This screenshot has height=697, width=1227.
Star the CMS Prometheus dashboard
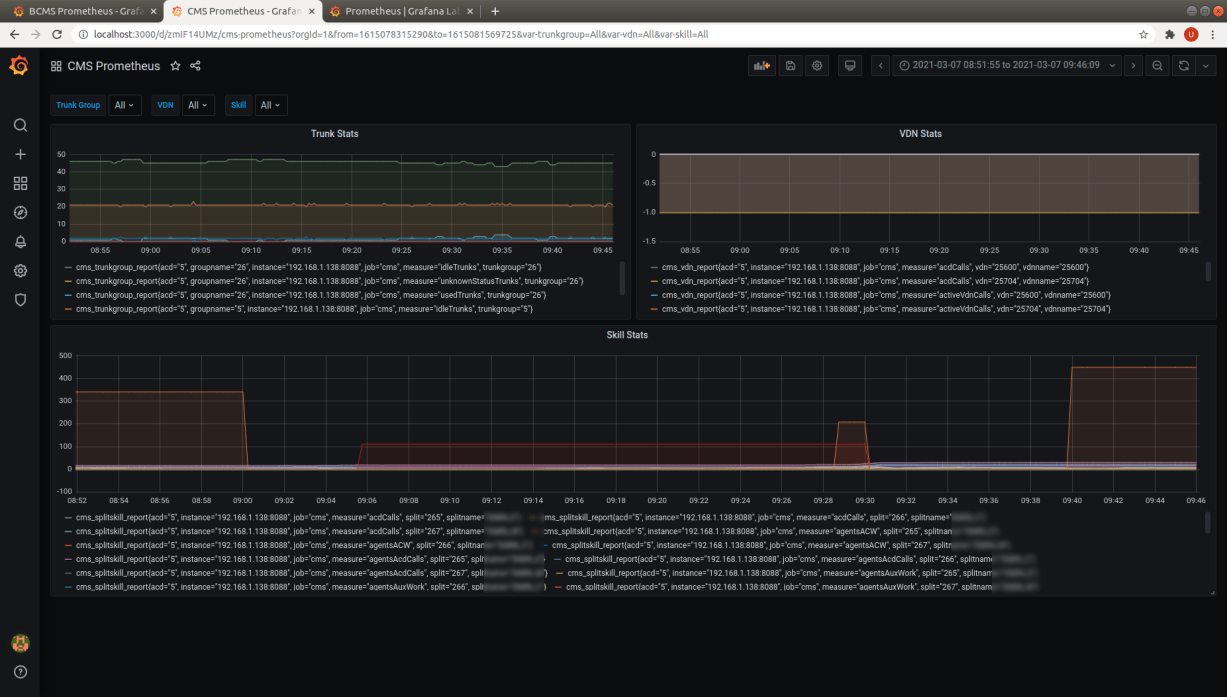pyautogui.click(x=174, y=65)
